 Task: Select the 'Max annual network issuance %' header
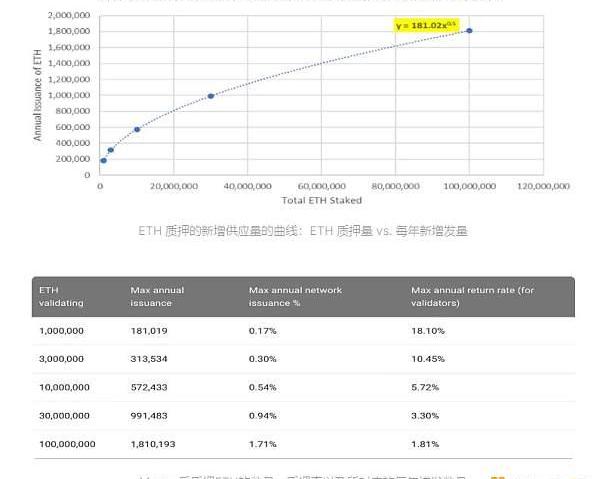click(x=295, y=296)
